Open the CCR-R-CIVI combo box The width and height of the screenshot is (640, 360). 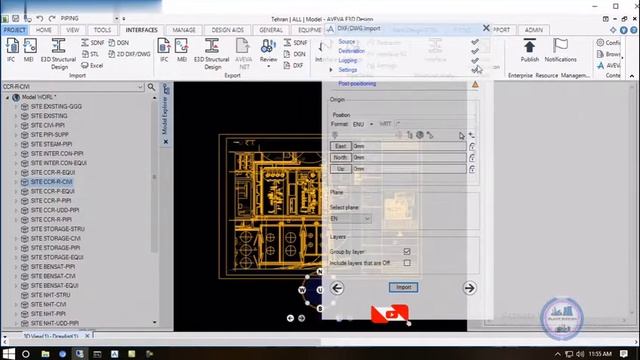(73, 87)
